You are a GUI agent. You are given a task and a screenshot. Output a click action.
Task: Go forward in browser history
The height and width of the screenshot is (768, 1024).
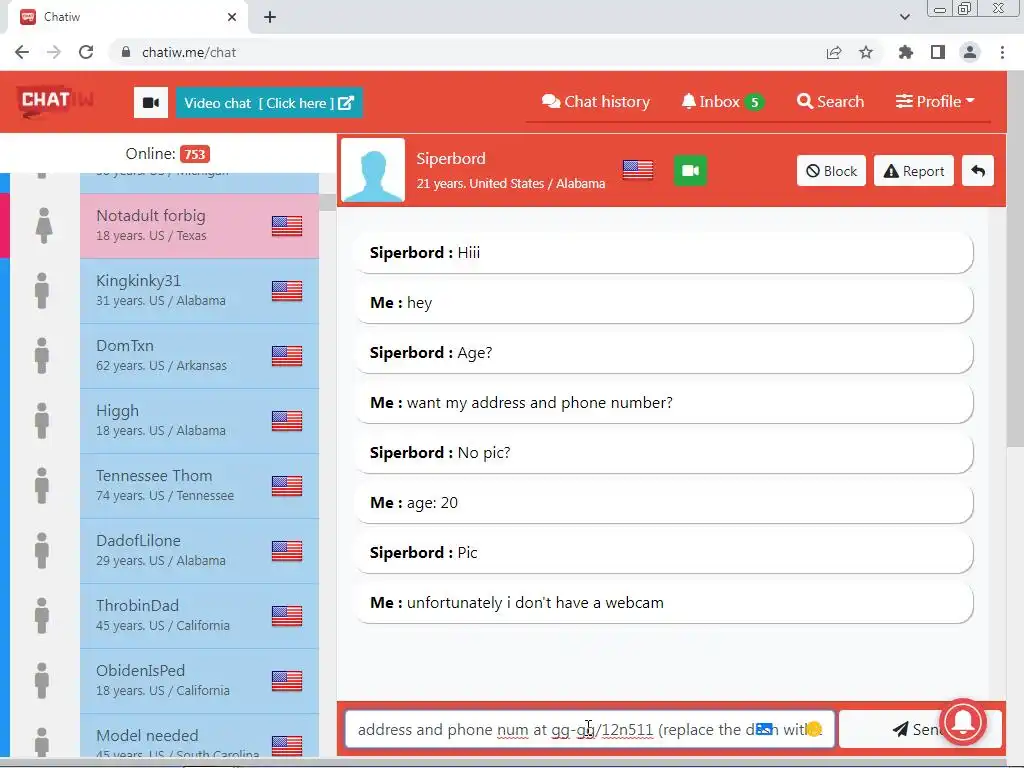coord(54,52)
